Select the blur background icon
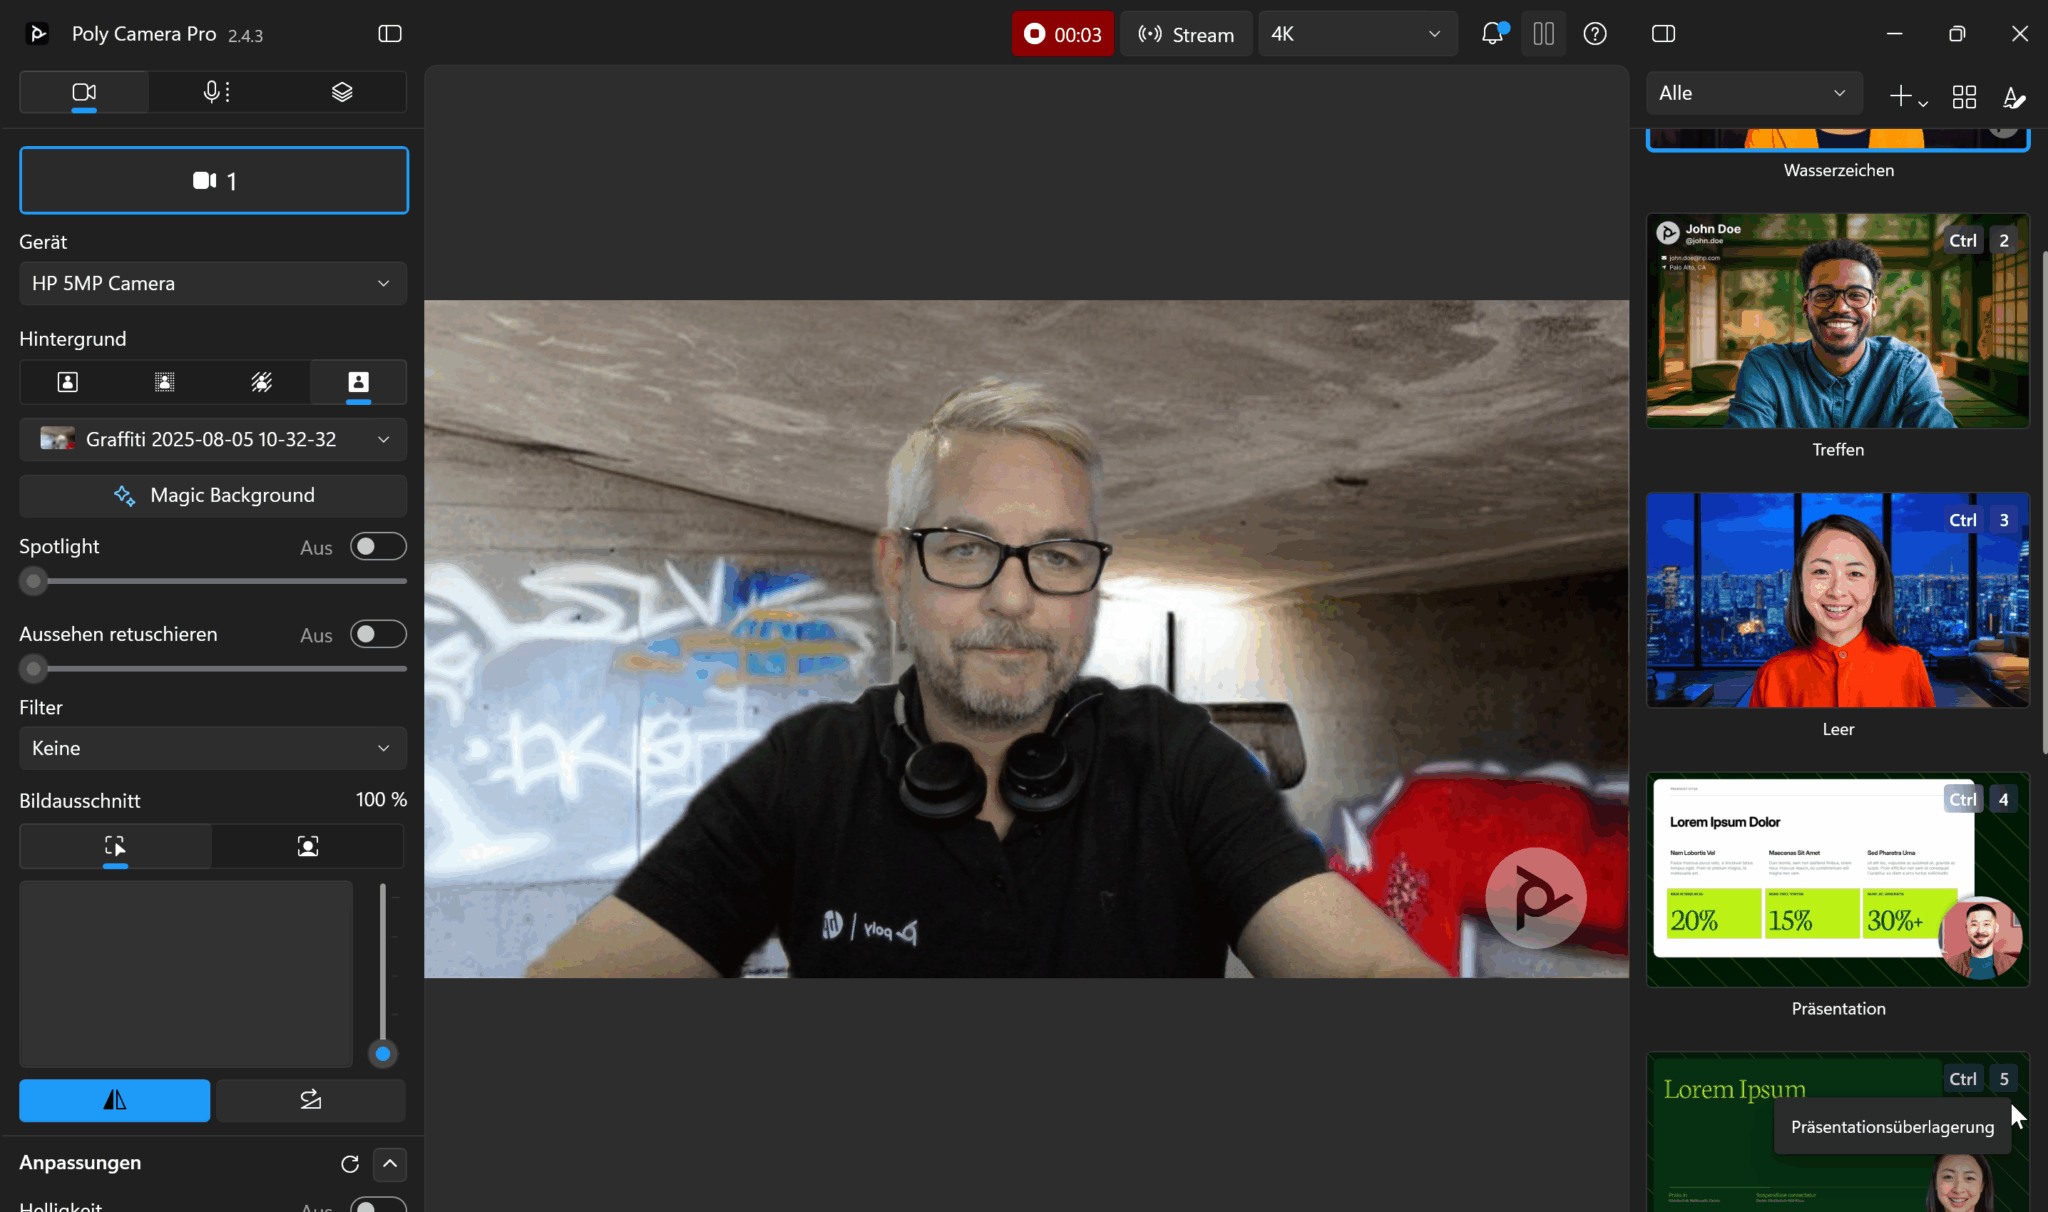 coord(165,382)
